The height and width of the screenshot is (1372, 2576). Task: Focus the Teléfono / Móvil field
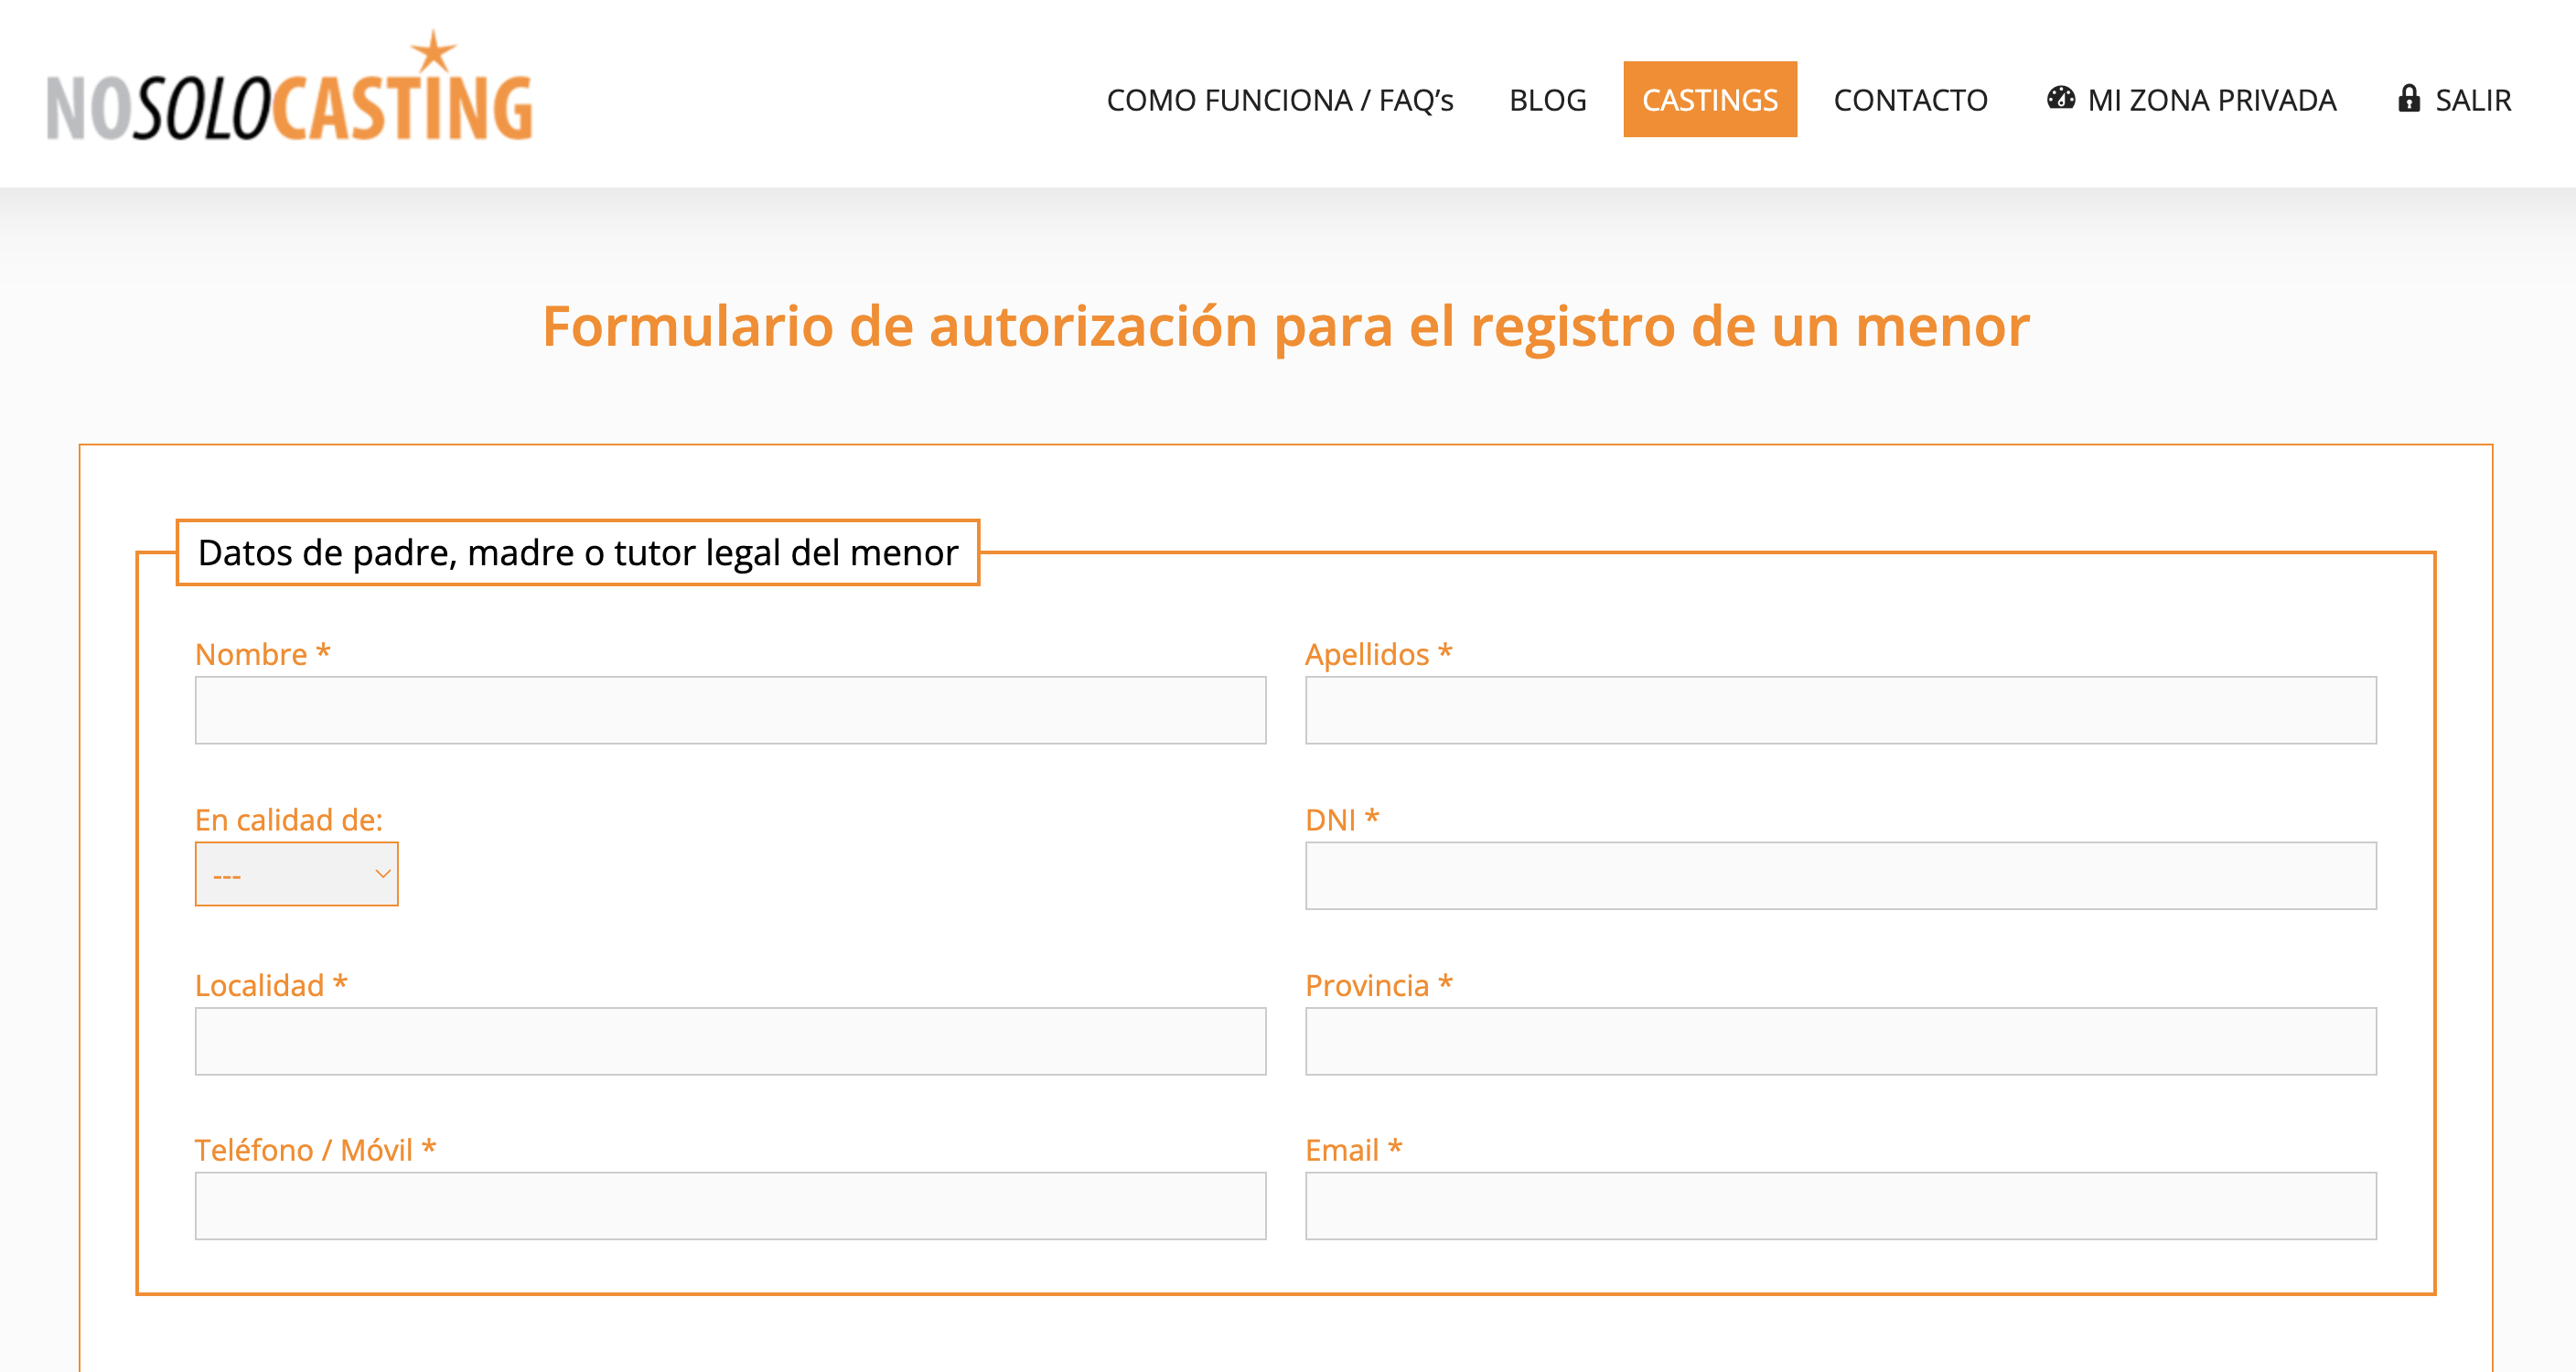point(730,1206)
